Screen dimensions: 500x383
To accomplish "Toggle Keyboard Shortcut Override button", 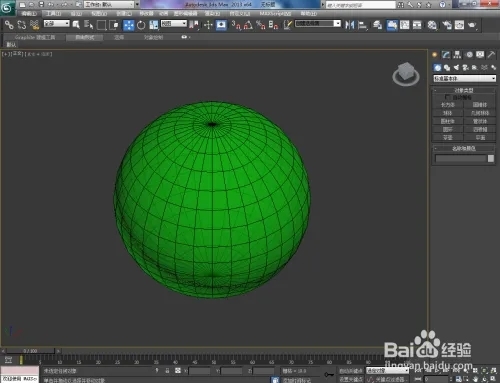I will pyautogui.click(x=221, y=25).
